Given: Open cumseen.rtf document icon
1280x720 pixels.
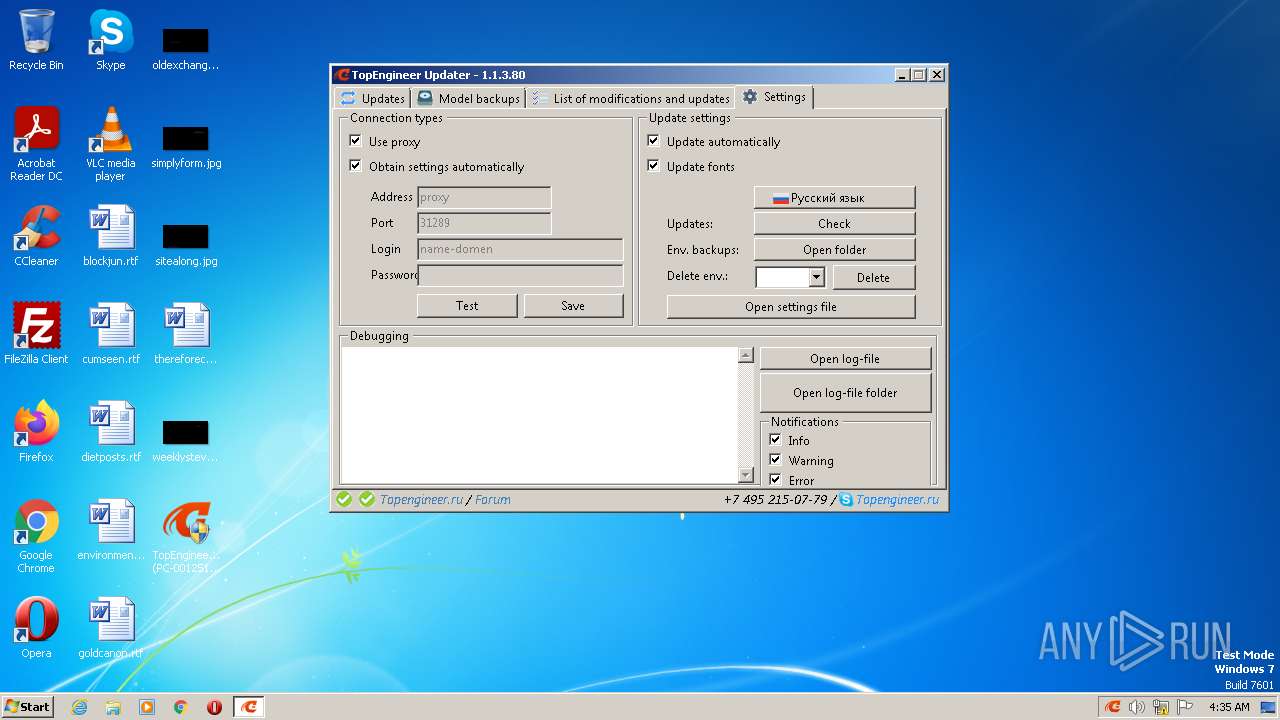Looking at the screenshot, I should click(x=110, y=334).
